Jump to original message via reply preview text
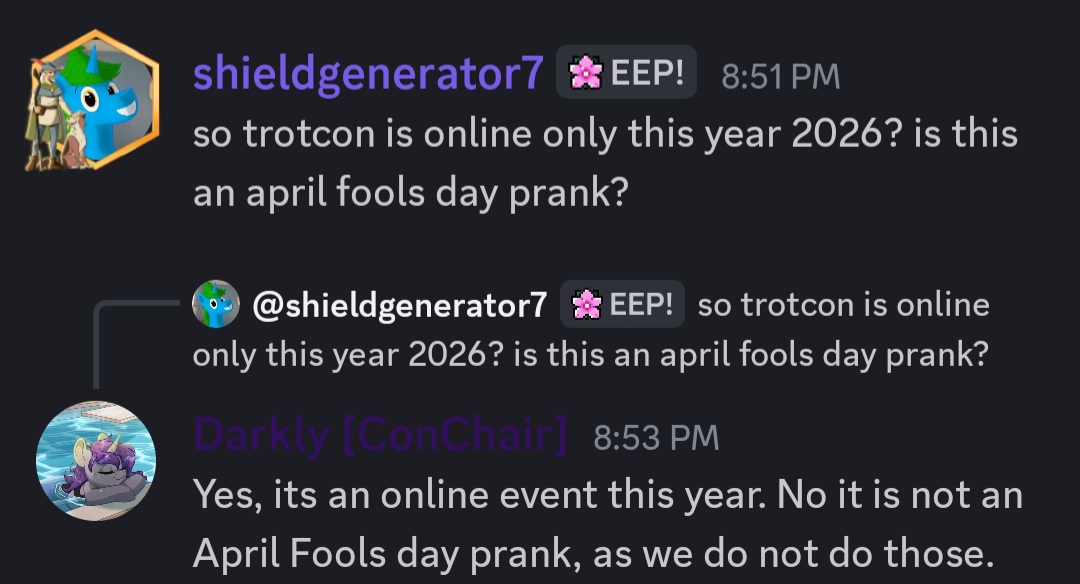 click(x=842, y=305)
